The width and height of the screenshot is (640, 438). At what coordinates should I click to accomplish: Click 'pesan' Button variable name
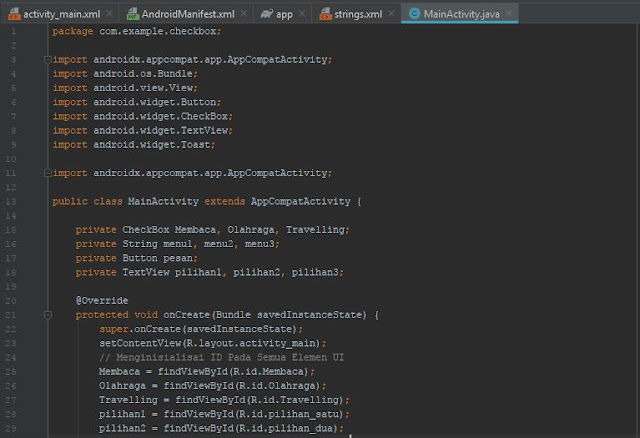pos(178,258)
